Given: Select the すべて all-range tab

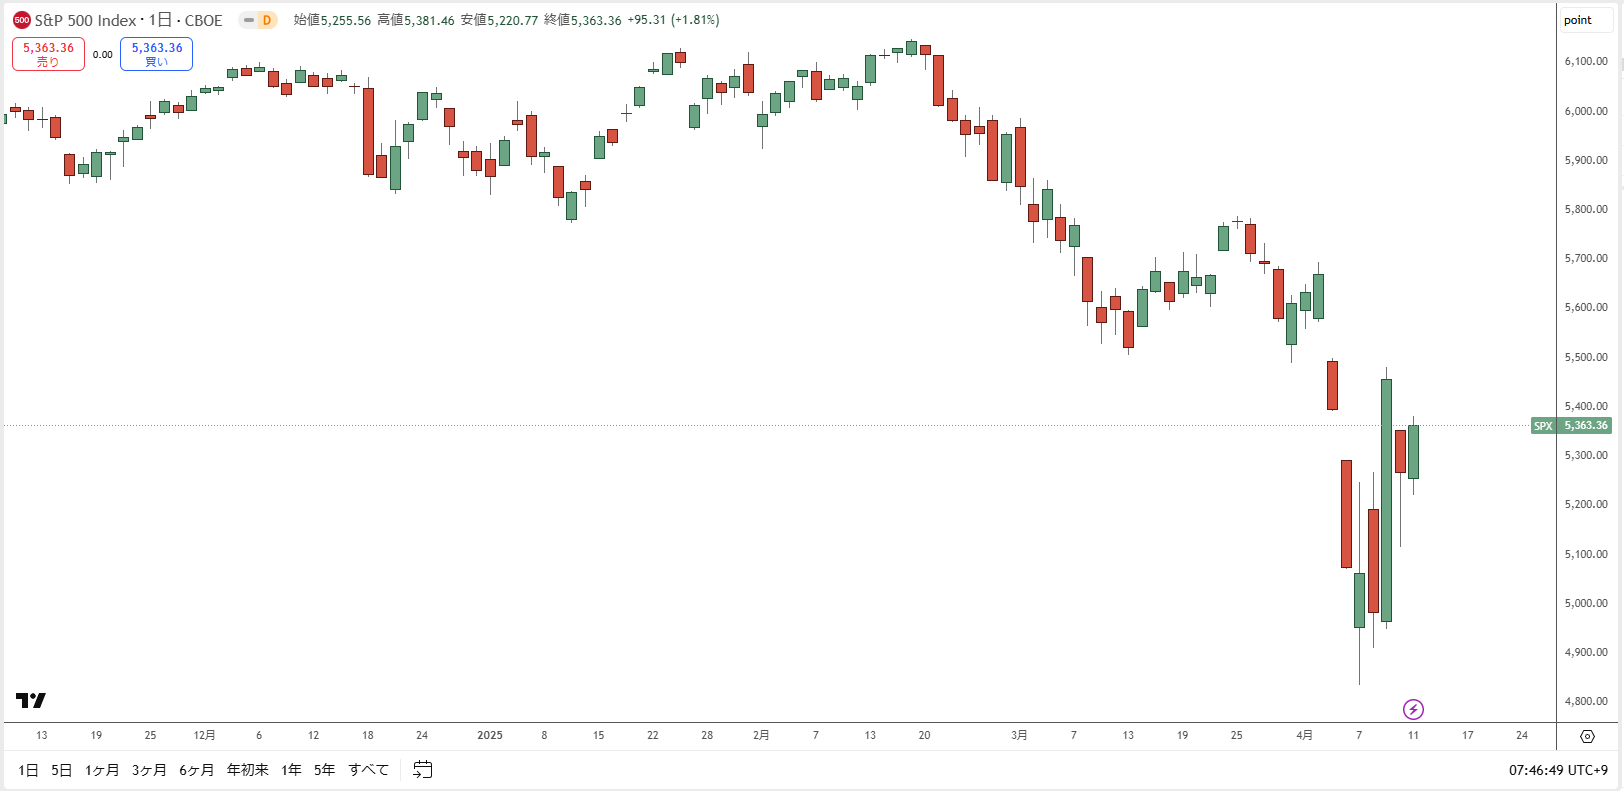Looking at the screenshot, I should [x=369, y=770].
